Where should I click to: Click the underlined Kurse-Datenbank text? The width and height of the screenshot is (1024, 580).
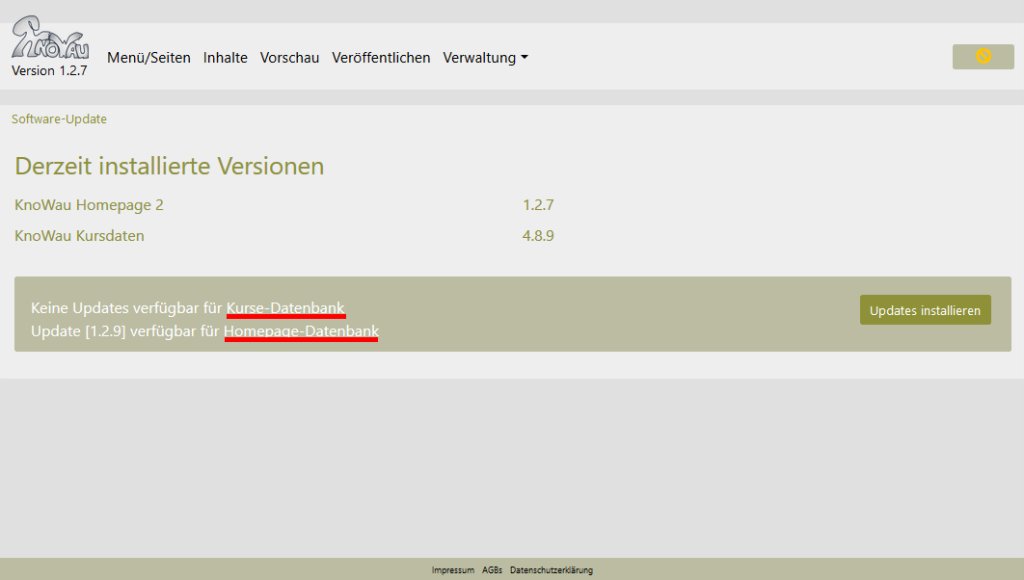point(285,308)
